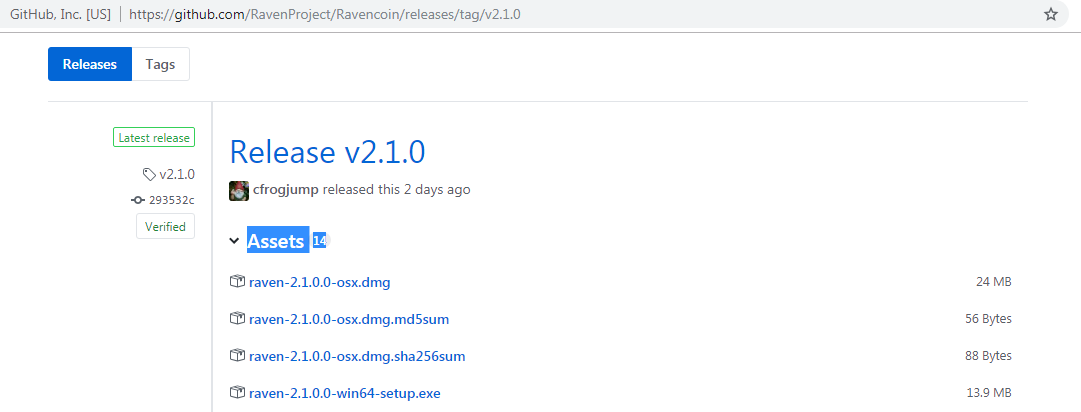Click the Verified badge button
This screenshot has height=412, width=1081.
click(165, 226)
